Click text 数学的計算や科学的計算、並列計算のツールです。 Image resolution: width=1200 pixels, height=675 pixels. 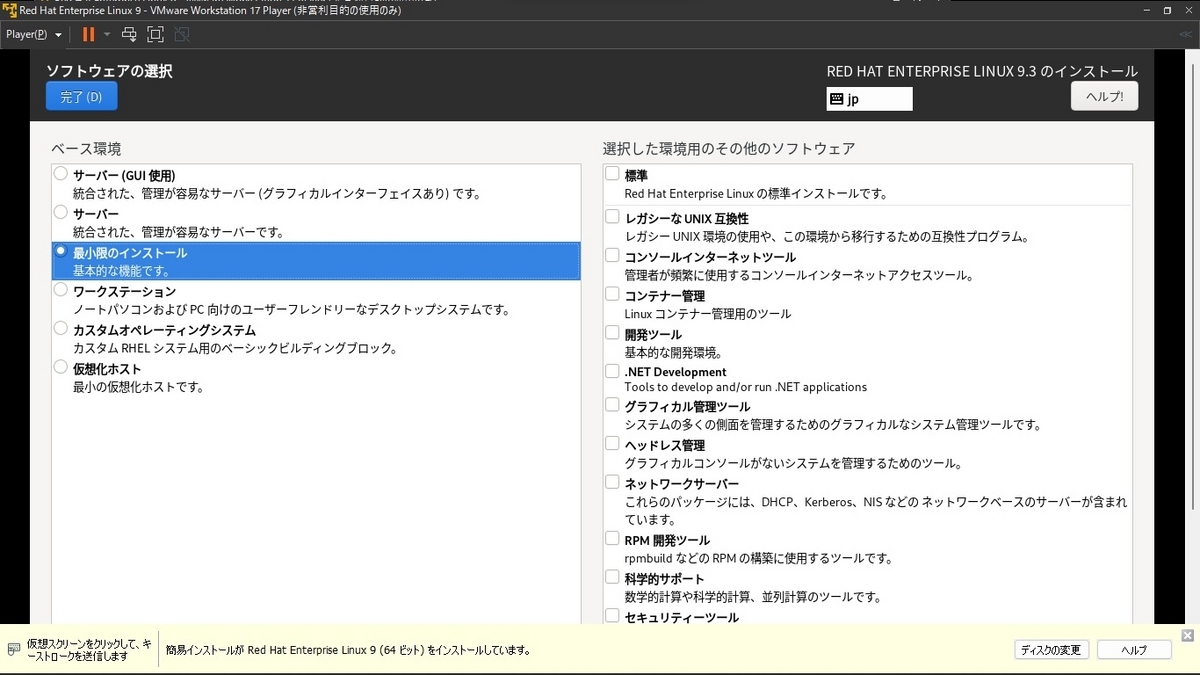[x=752, y=597]
